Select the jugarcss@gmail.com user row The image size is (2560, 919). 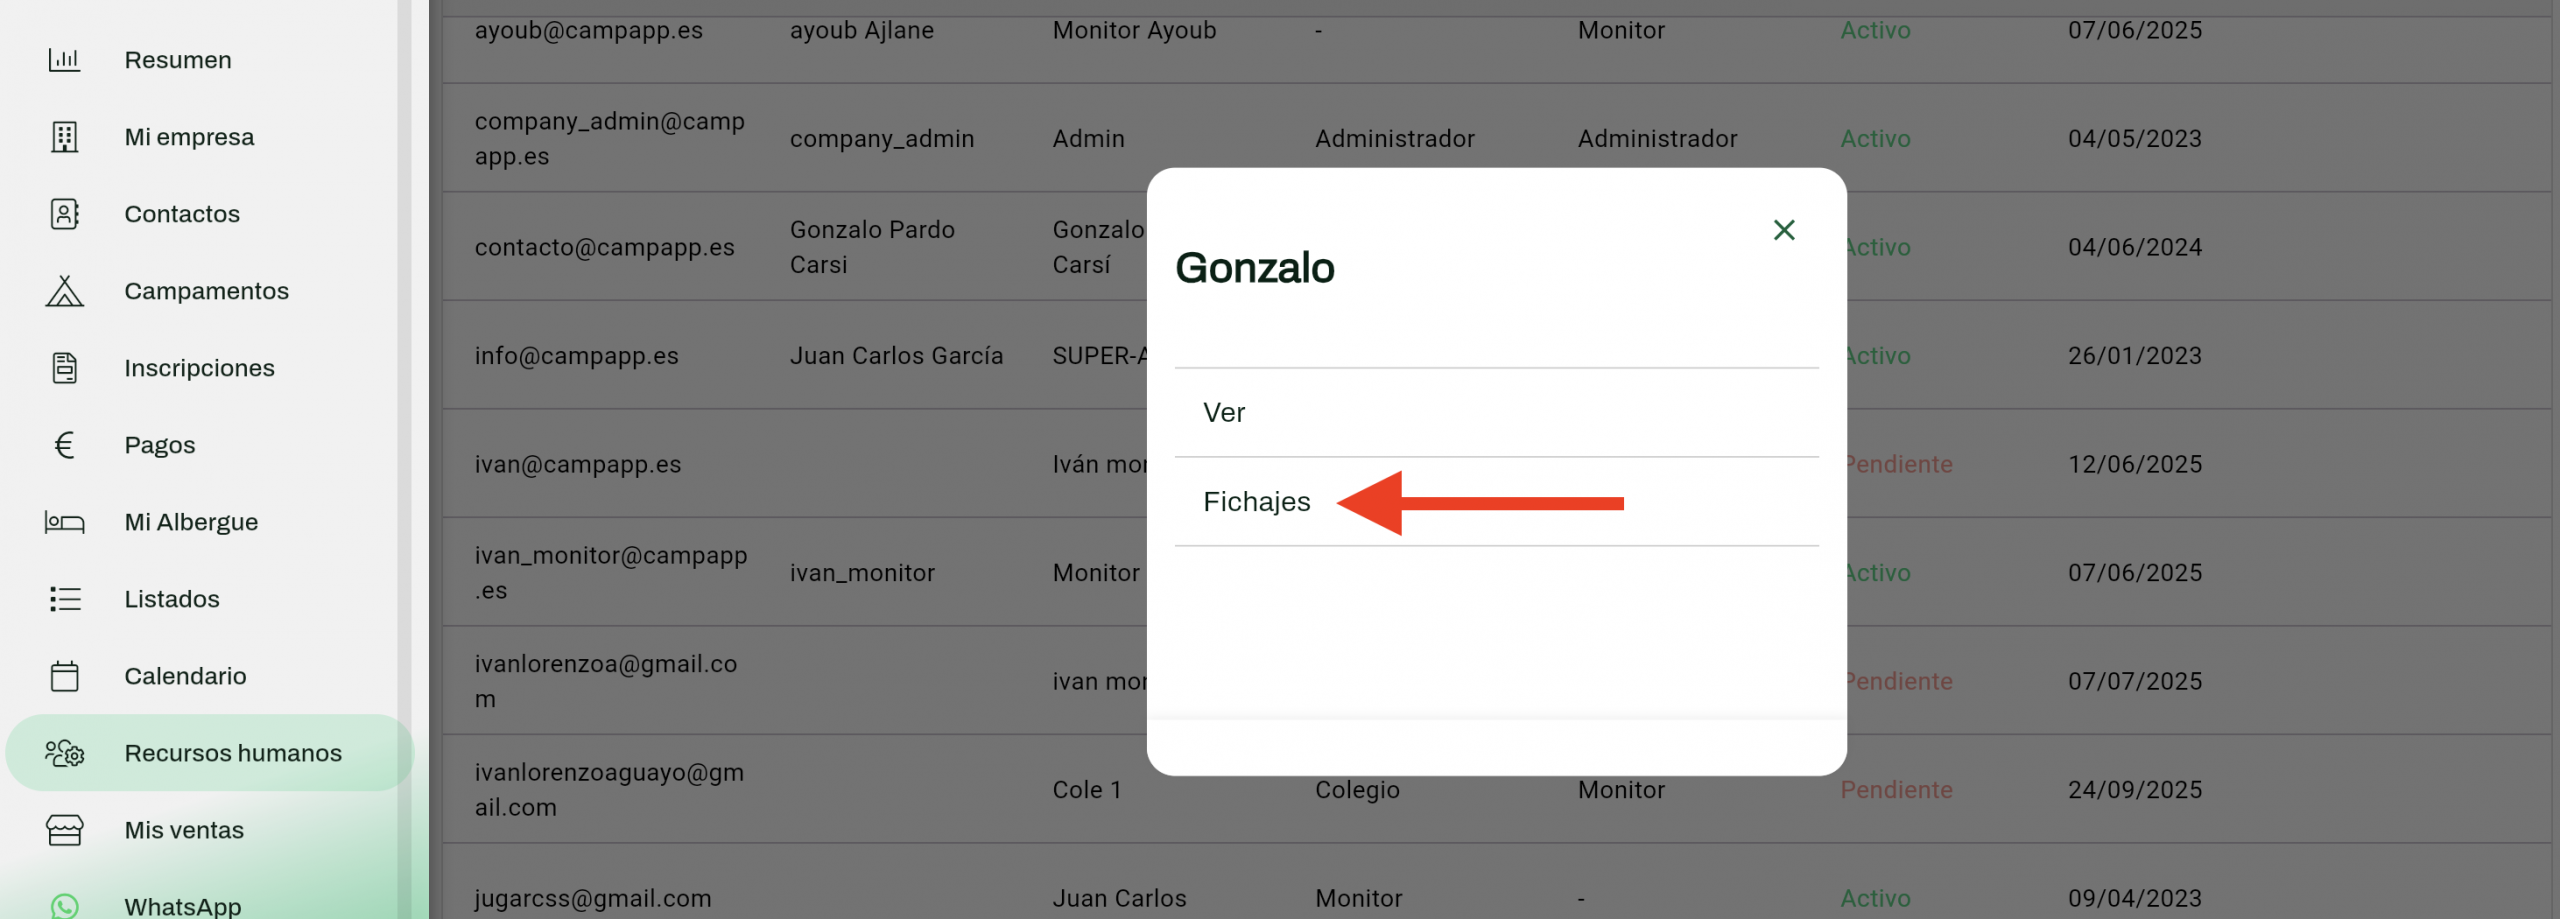[x=593, y=898]
